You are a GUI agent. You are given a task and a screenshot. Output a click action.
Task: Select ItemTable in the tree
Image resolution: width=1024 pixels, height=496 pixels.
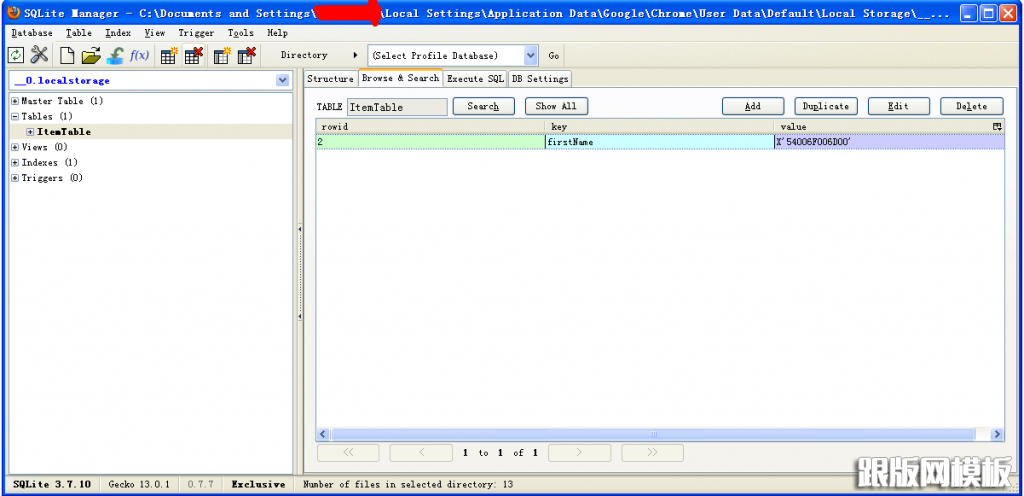63,132
